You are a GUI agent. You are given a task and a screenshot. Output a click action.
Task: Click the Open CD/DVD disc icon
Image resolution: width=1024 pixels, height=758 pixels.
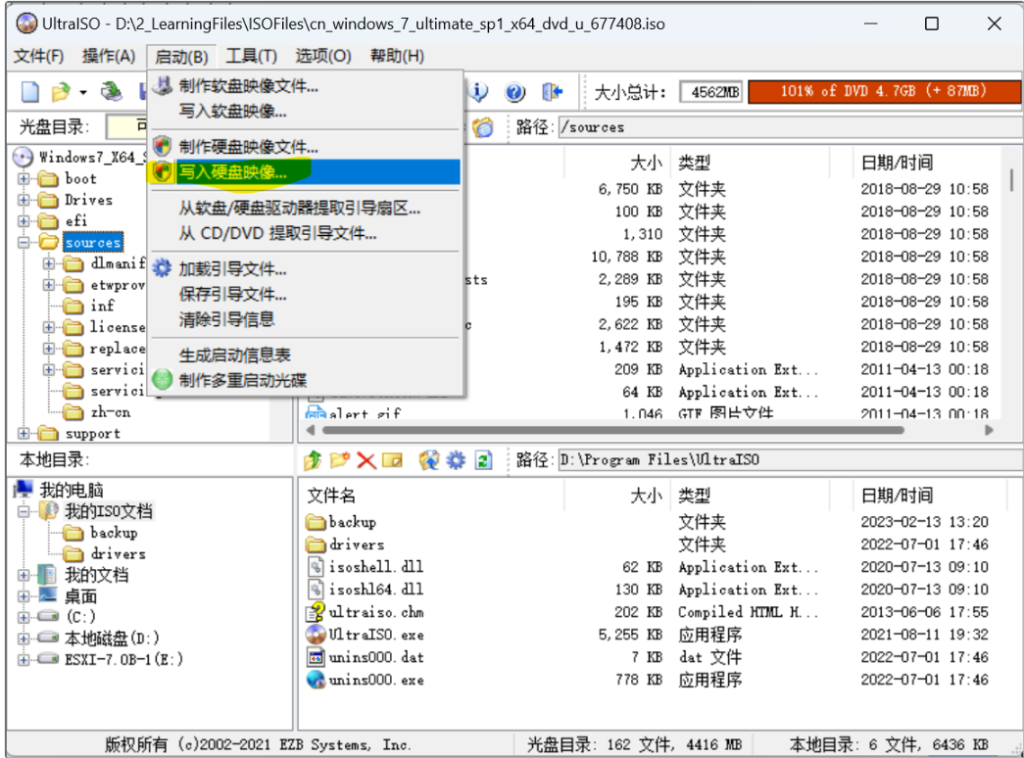coord(112,91)
